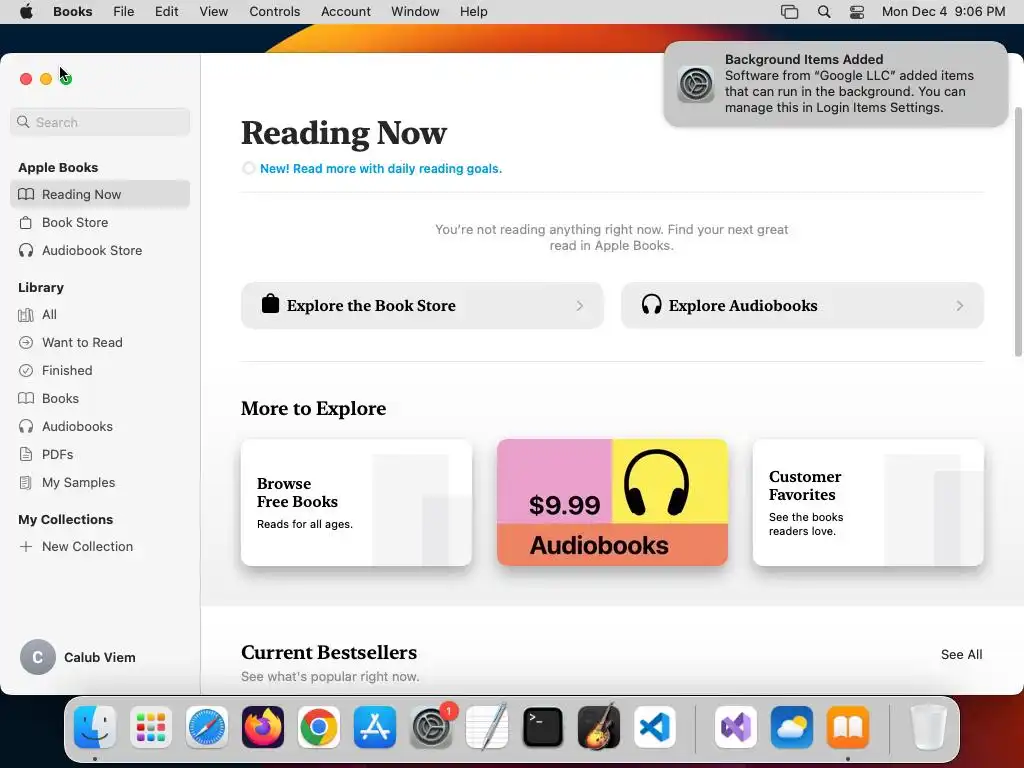Select the All library shelf icon
The image size is (1024, 768).
click(x=26, y=315)
